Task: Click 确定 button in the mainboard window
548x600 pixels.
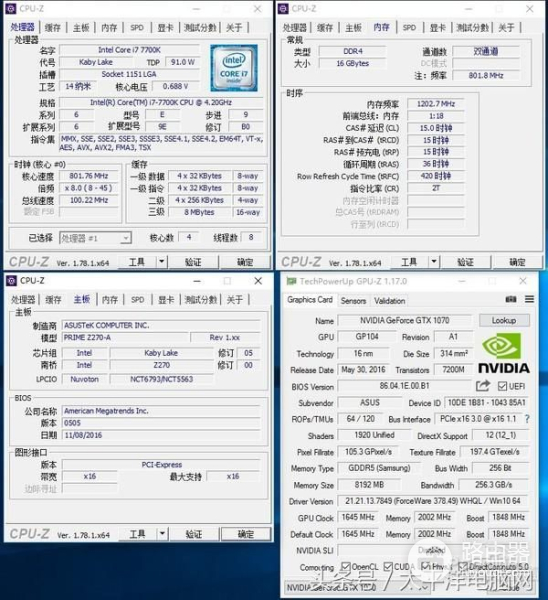Action: coord(246,534)
